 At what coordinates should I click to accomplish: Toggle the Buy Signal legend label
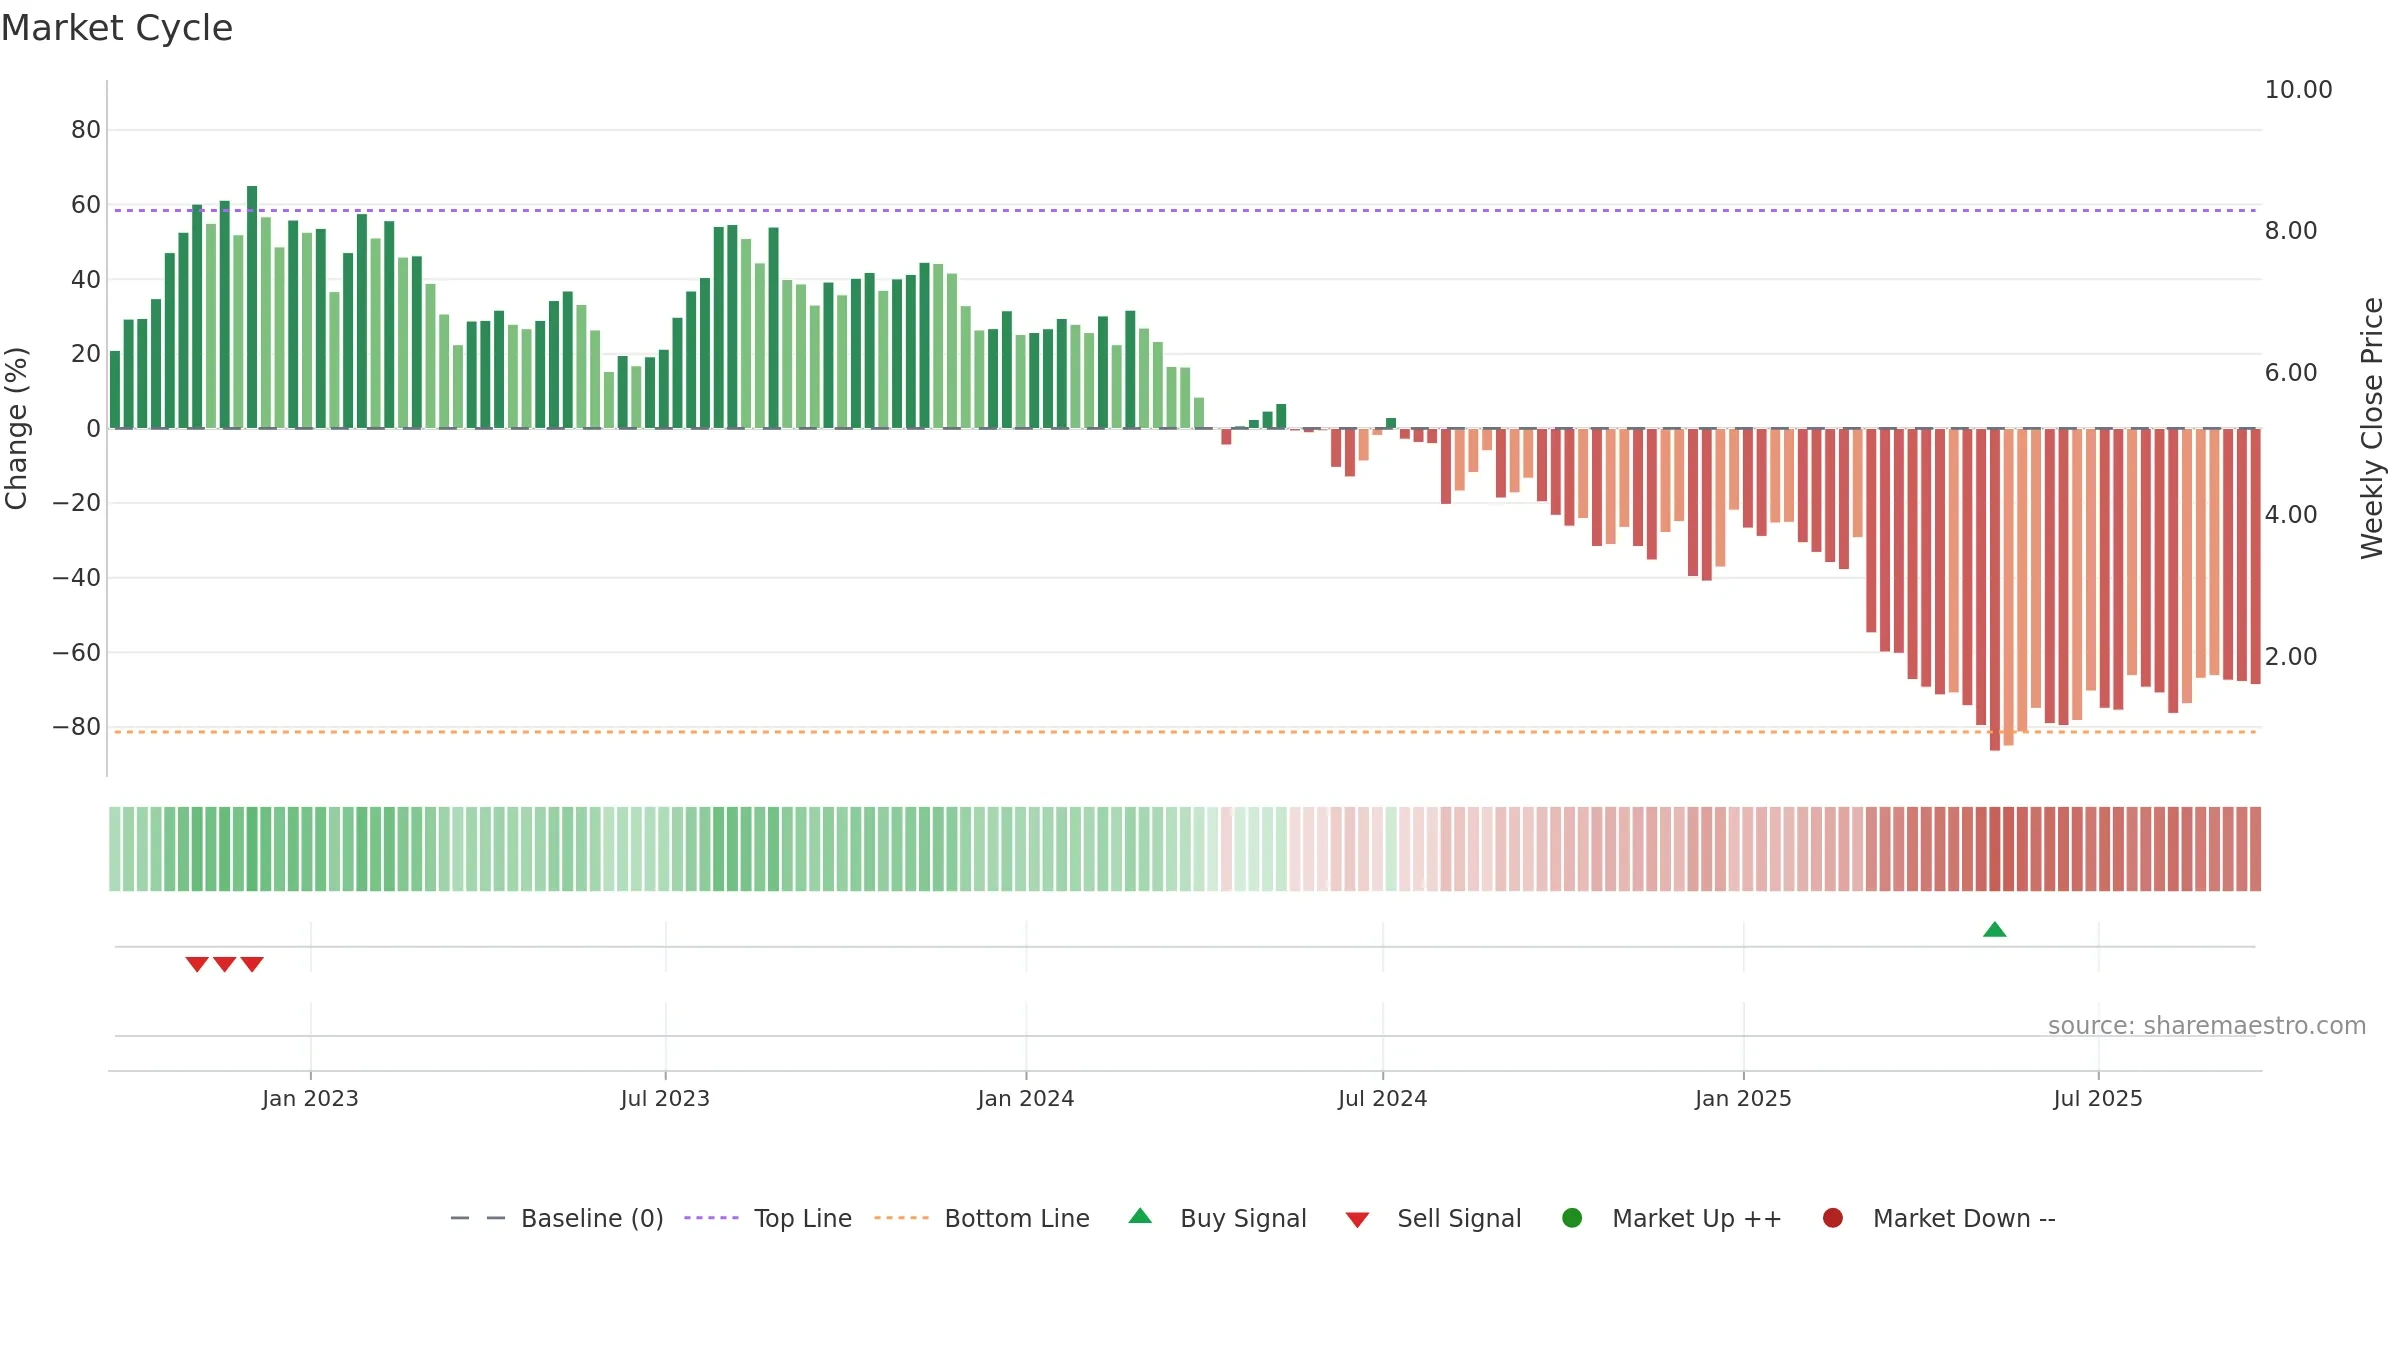pos(1243,1218)
